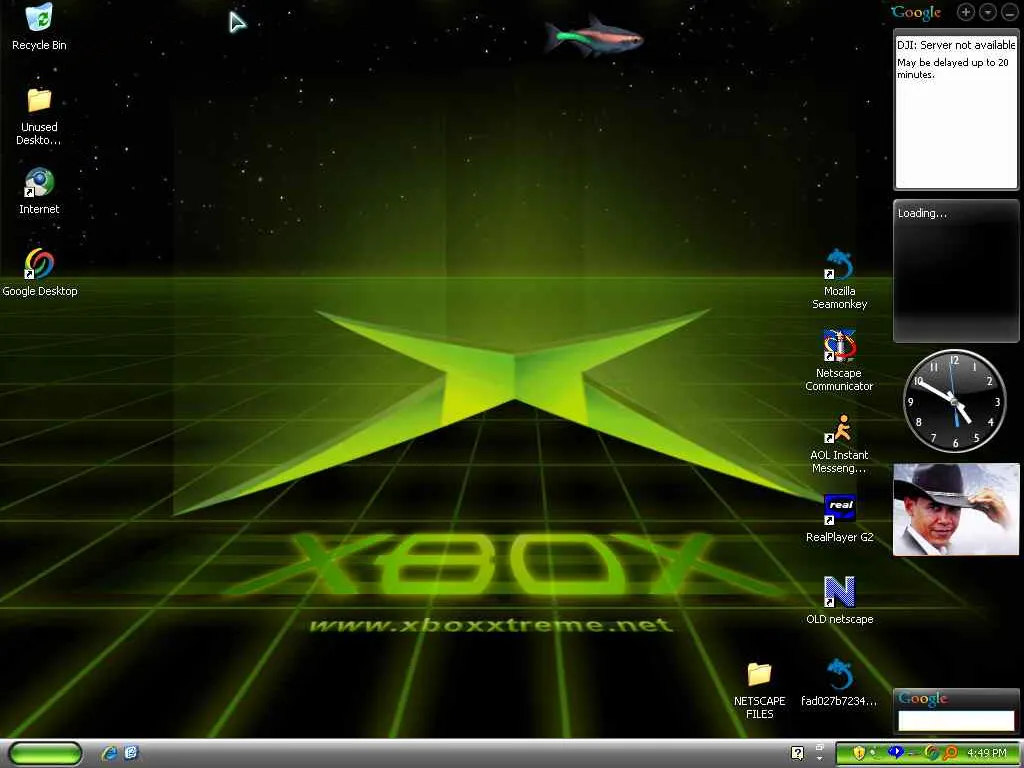
Task: Click the Google logo atop the sidebar
Action: click(916, 12)
